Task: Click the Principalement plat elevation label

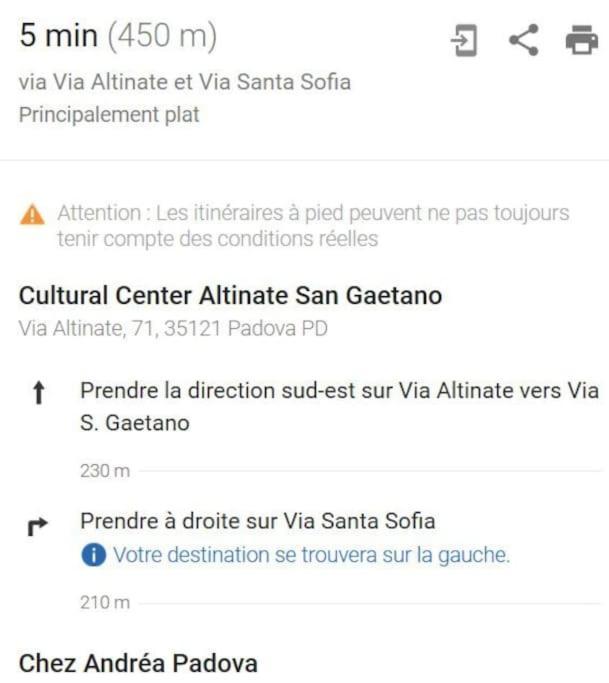Action: point(109,115)
